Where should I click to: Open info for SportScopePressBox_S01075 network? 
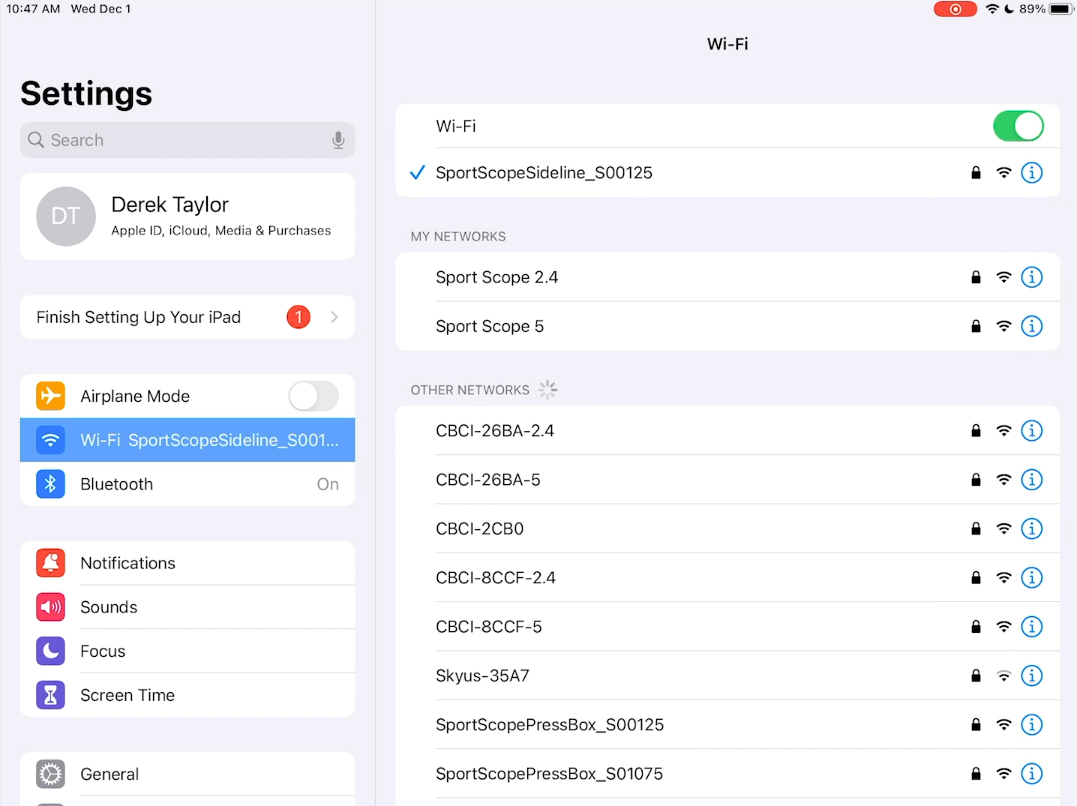(x=1032, y=774)
